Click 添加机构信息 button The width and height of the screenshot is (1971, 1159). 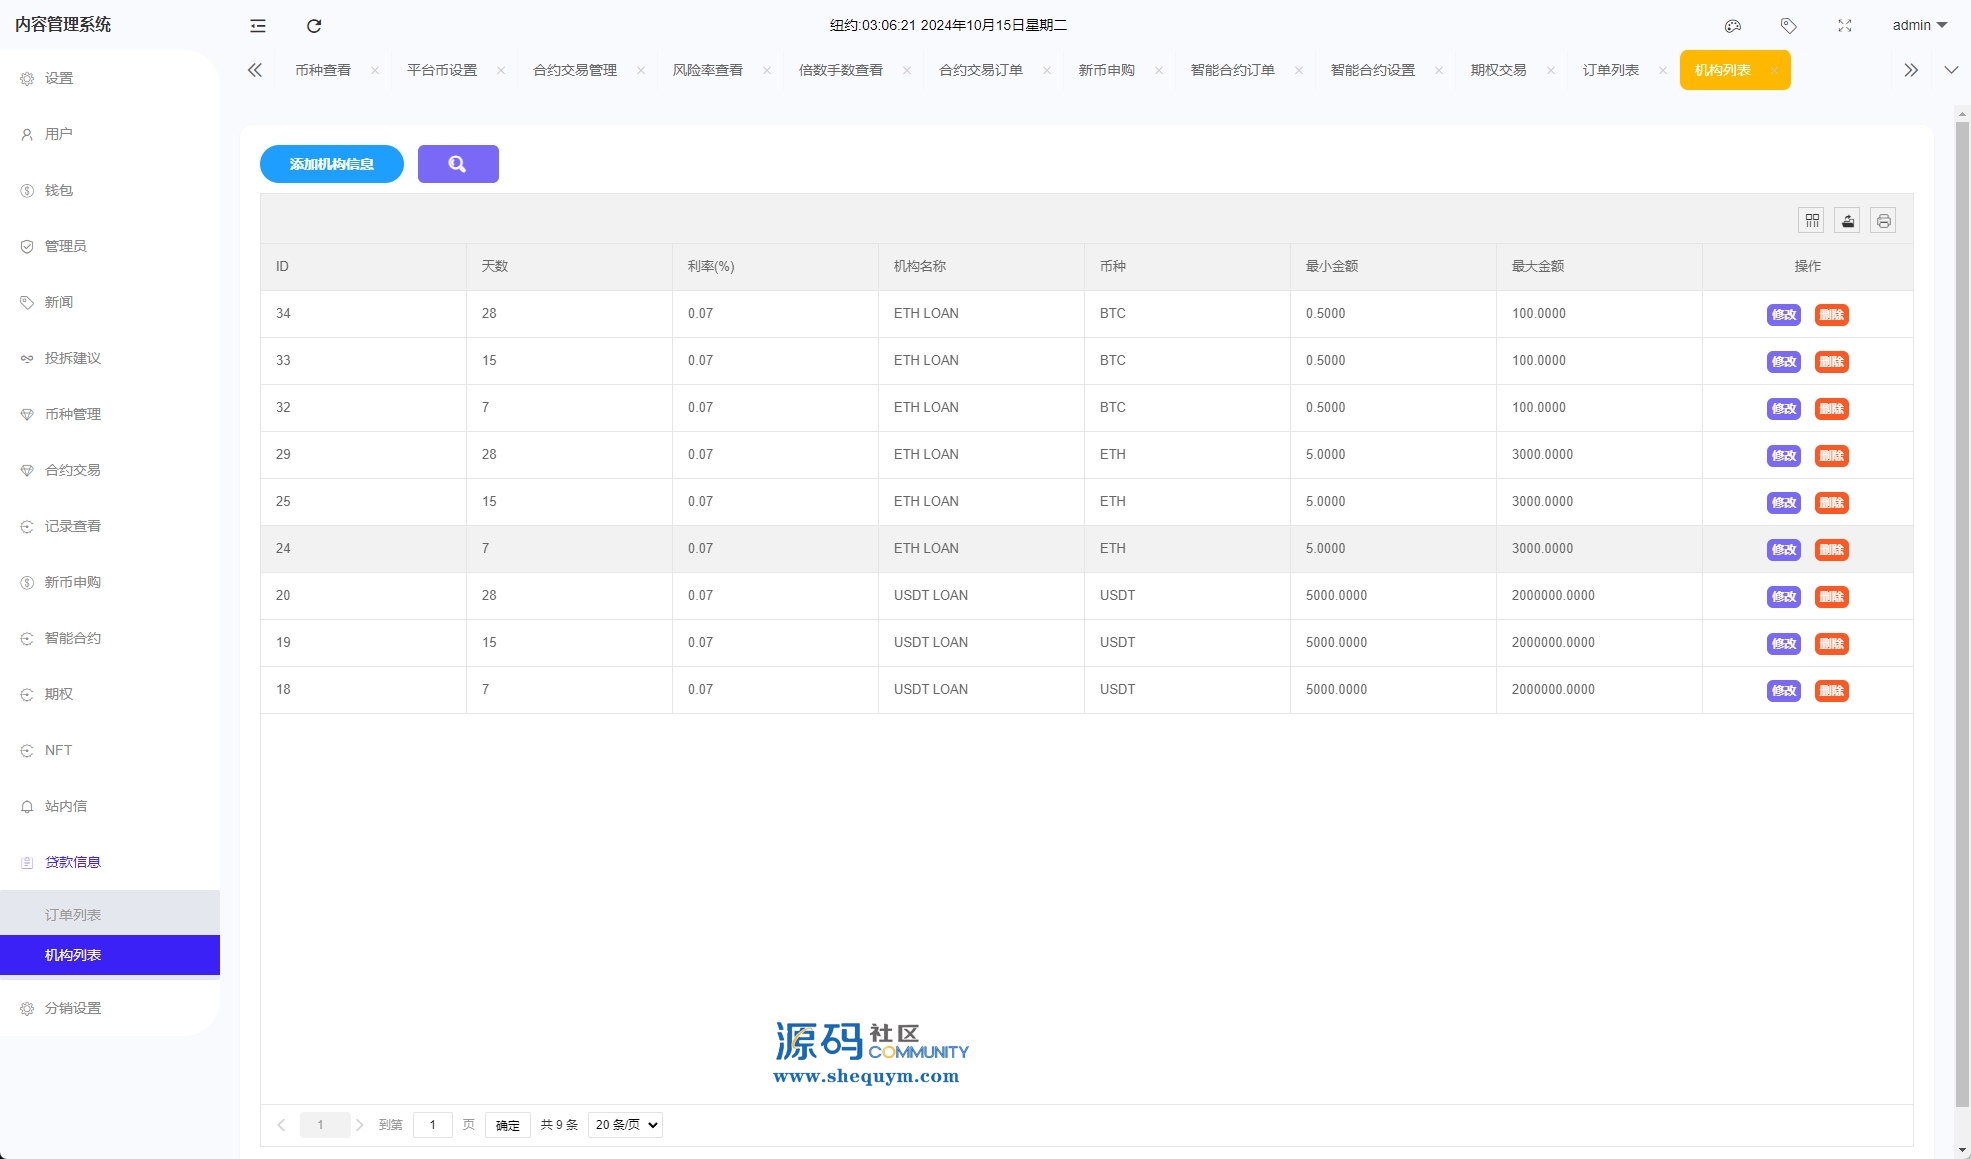(x=332, y=164)
